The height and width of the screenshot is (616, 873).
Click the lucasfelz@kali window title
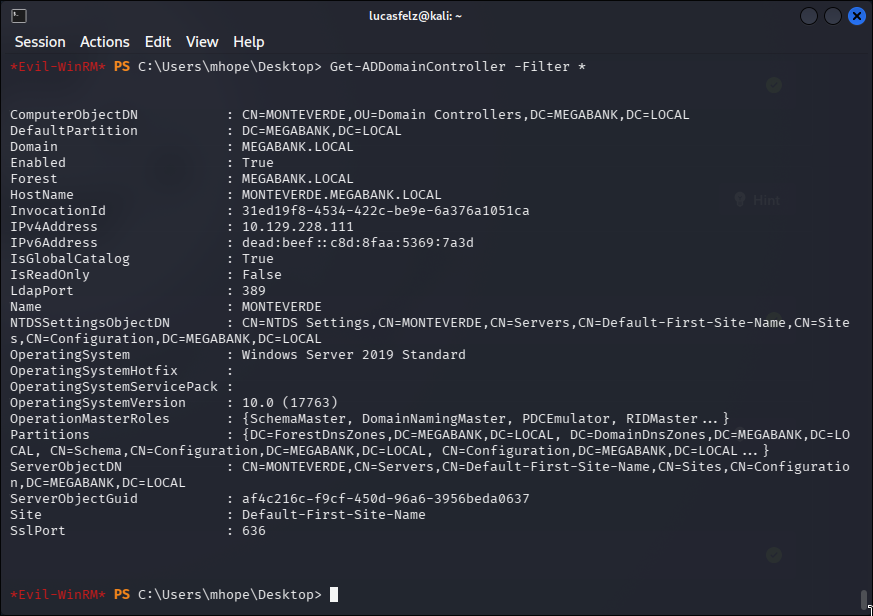pyautogui.click(x=415, y=16)
